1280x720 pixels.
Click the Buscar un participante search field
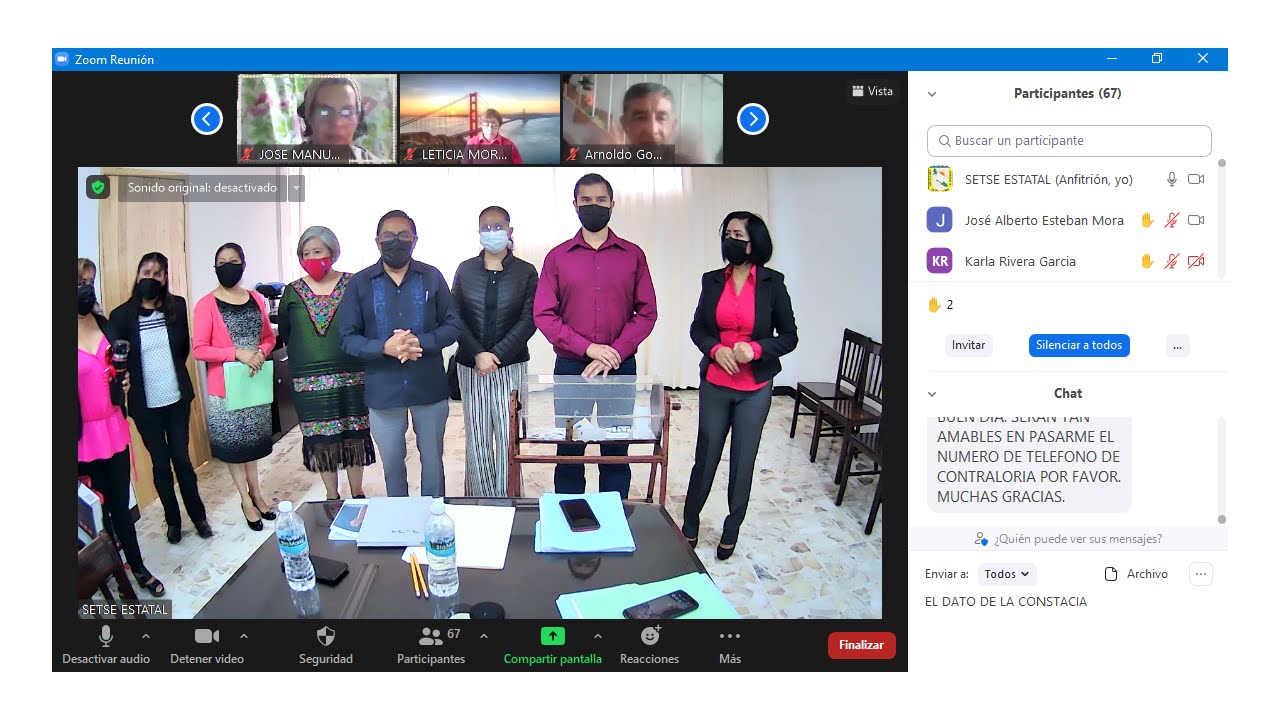[1069, 141]
